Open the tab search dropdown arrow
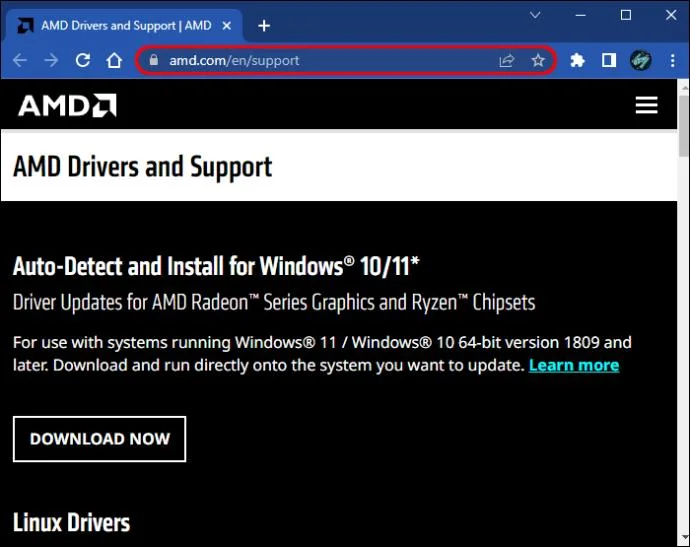The height and width of the screenshot is (547, 690). click(x=535, y=15)
